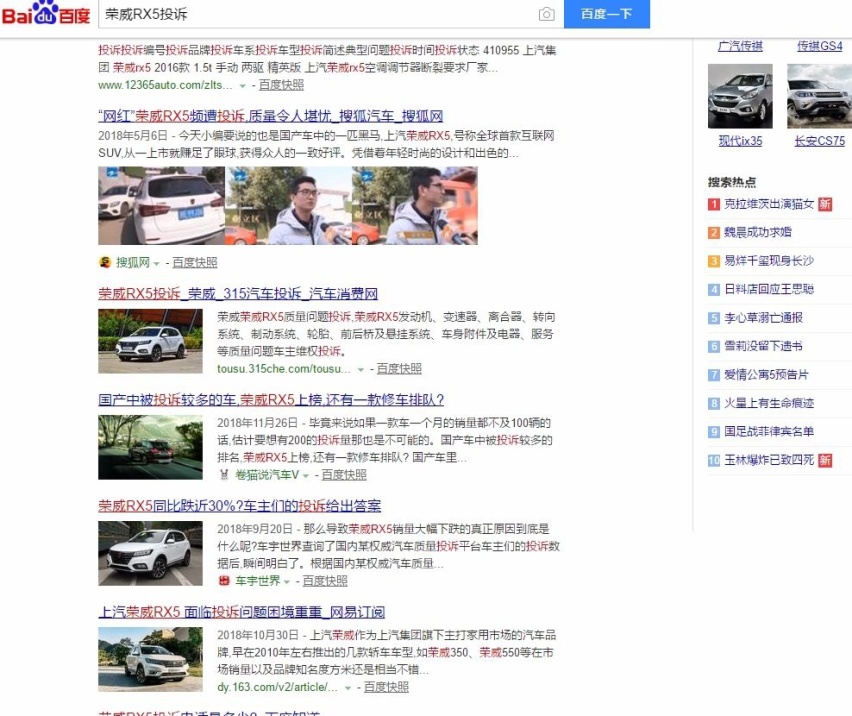Screen dimensions: 852x716
Task: View the middle reporter interview thumbnail
Action: (288, 205)
